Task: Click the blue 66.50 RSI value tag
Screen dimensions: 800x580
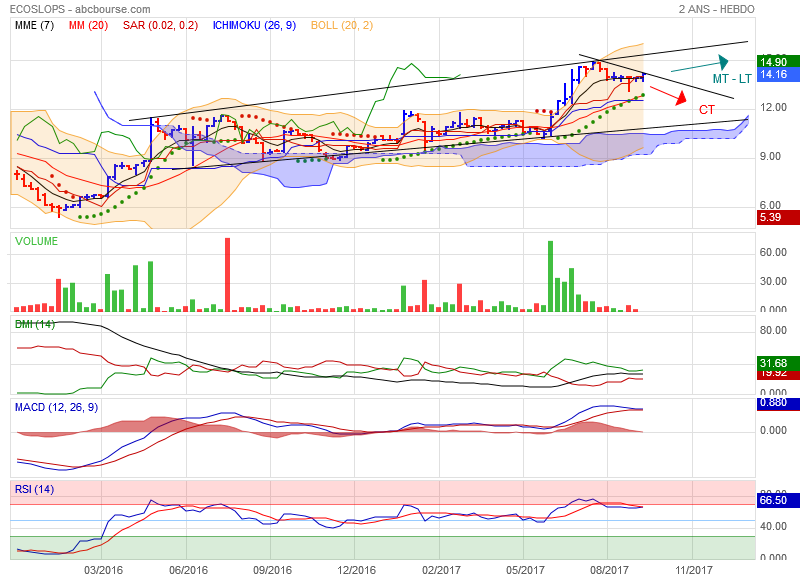Action: [x=778, y=500]
